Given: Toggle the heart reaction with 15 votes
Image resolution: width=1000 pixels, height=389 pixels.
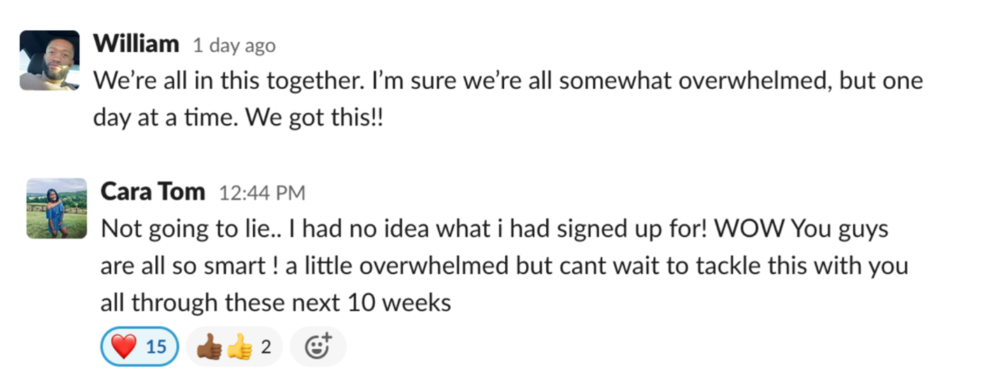Looking at the screenshot, I should 139,347.
